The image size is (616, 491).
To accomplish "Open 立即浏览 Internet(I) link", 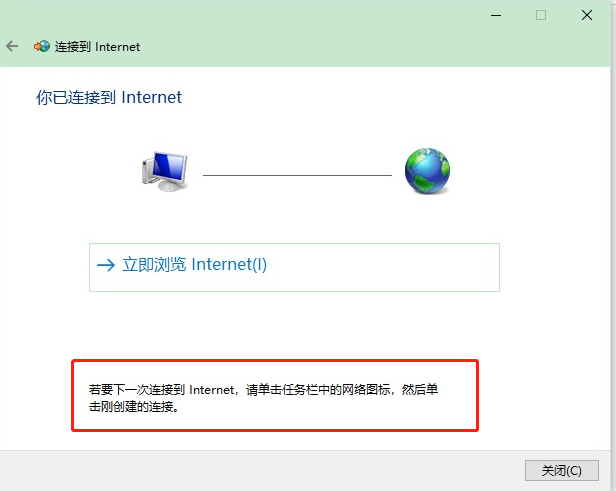I will [195, 264].
